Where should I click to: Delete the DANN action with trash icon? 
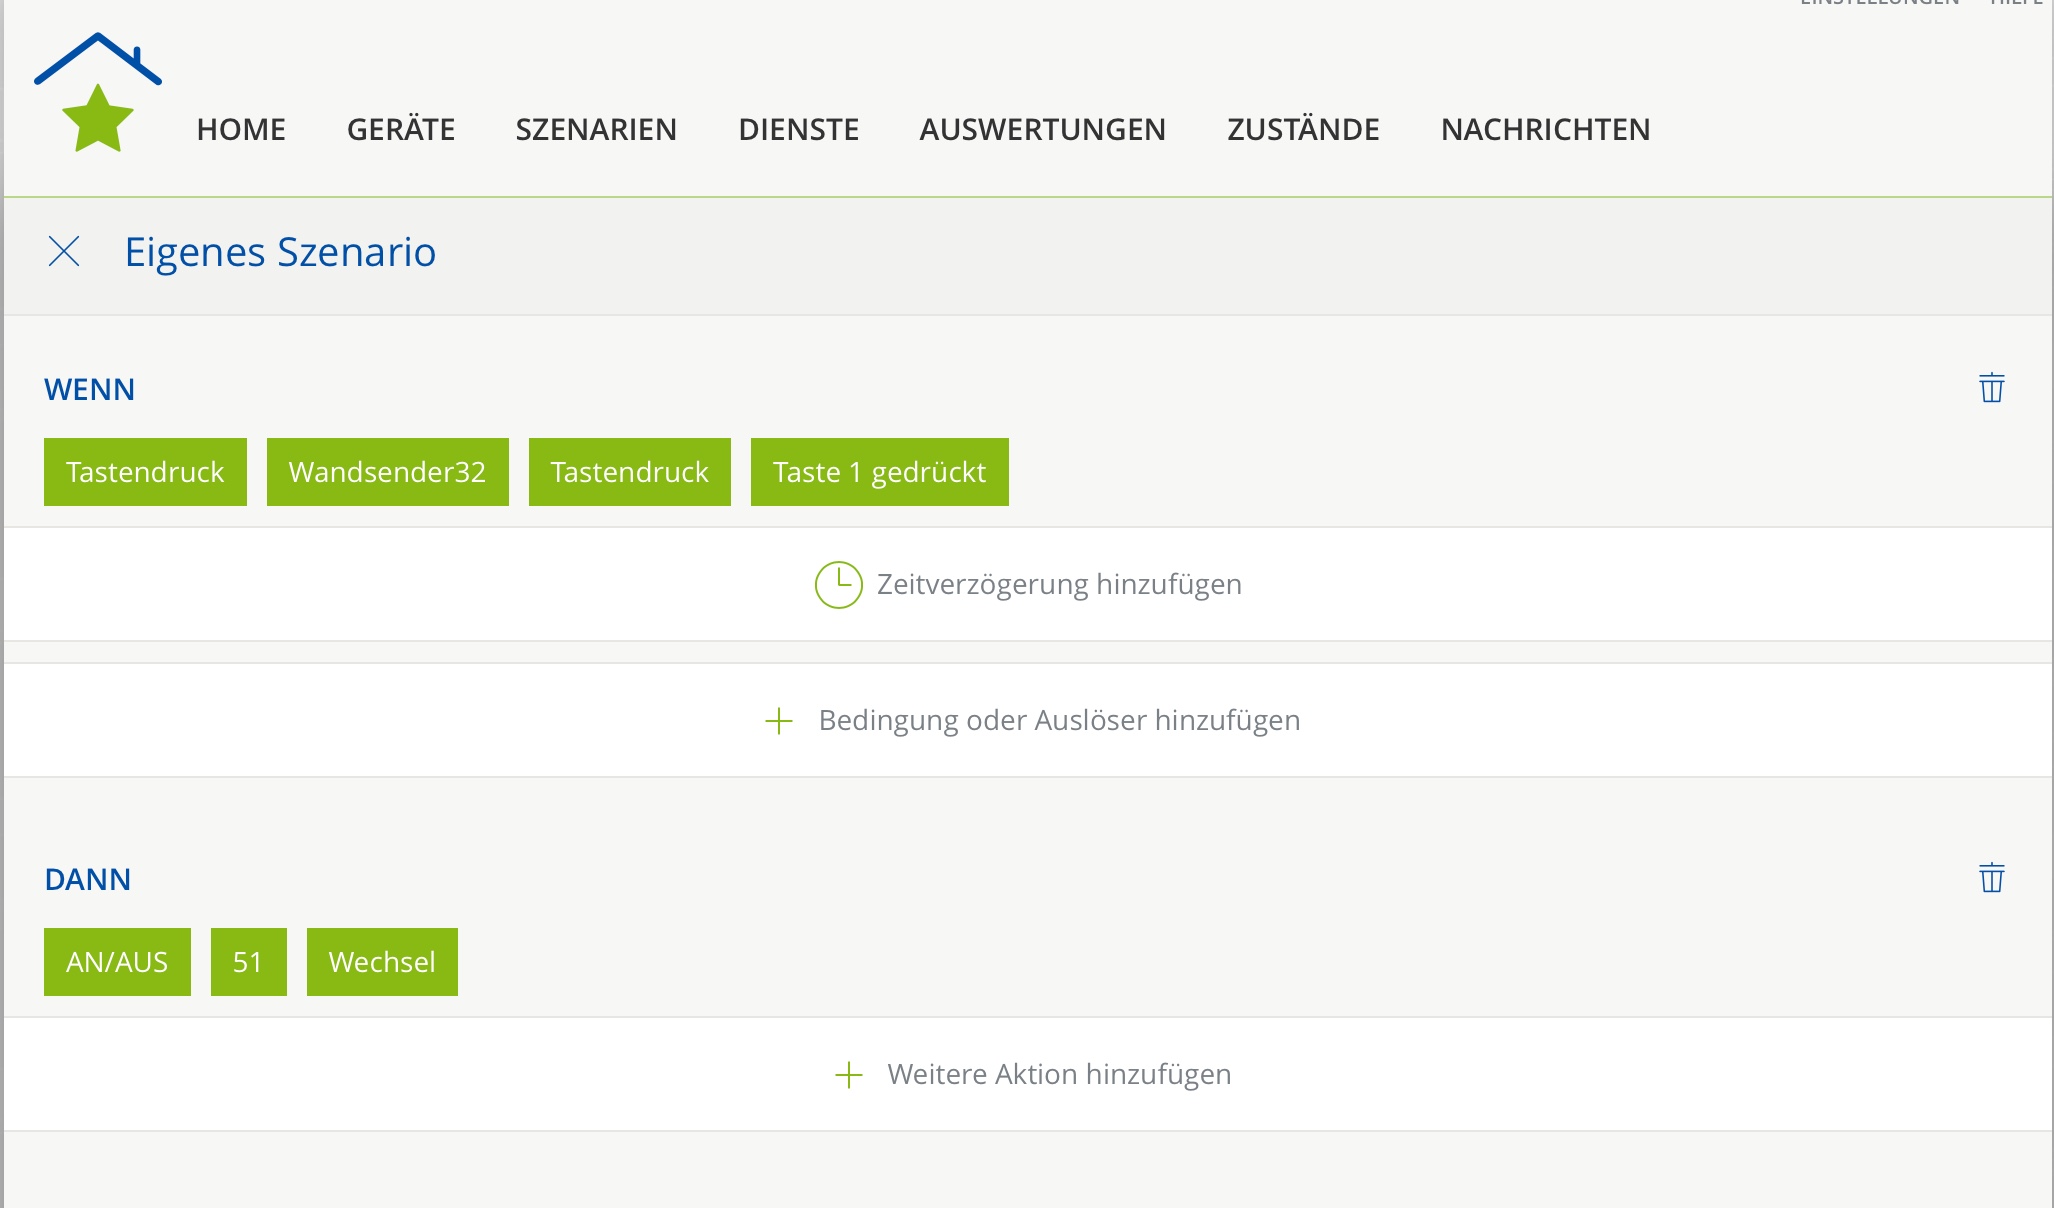tap(1991, 878)
